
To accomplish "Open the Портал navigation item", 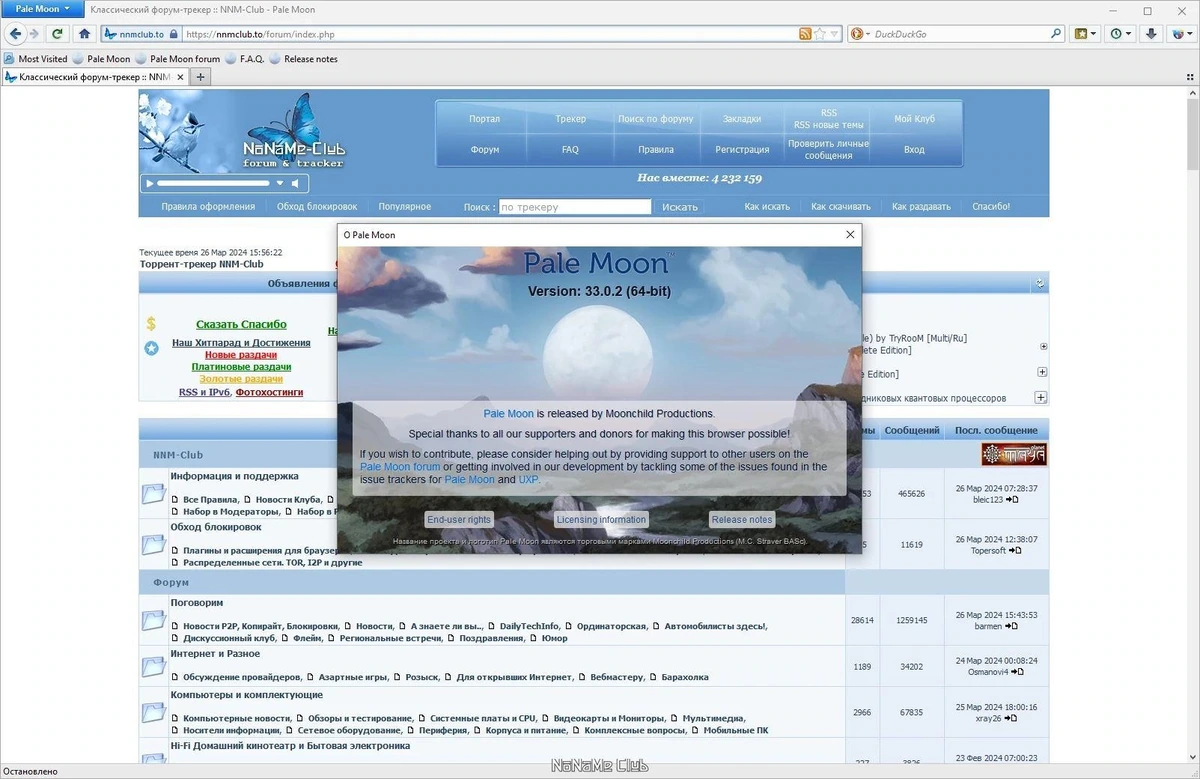I will [x=484, y=119].
